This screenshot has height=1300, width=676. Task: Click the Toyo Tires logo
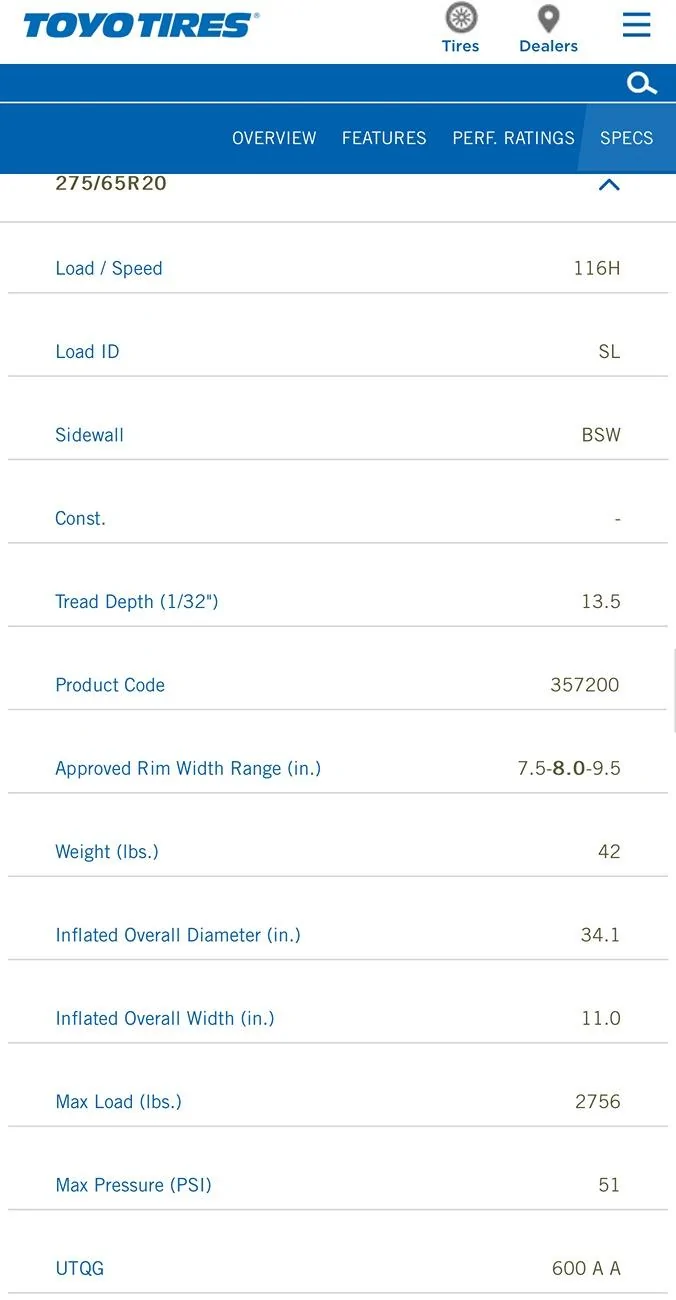point(141,25)
